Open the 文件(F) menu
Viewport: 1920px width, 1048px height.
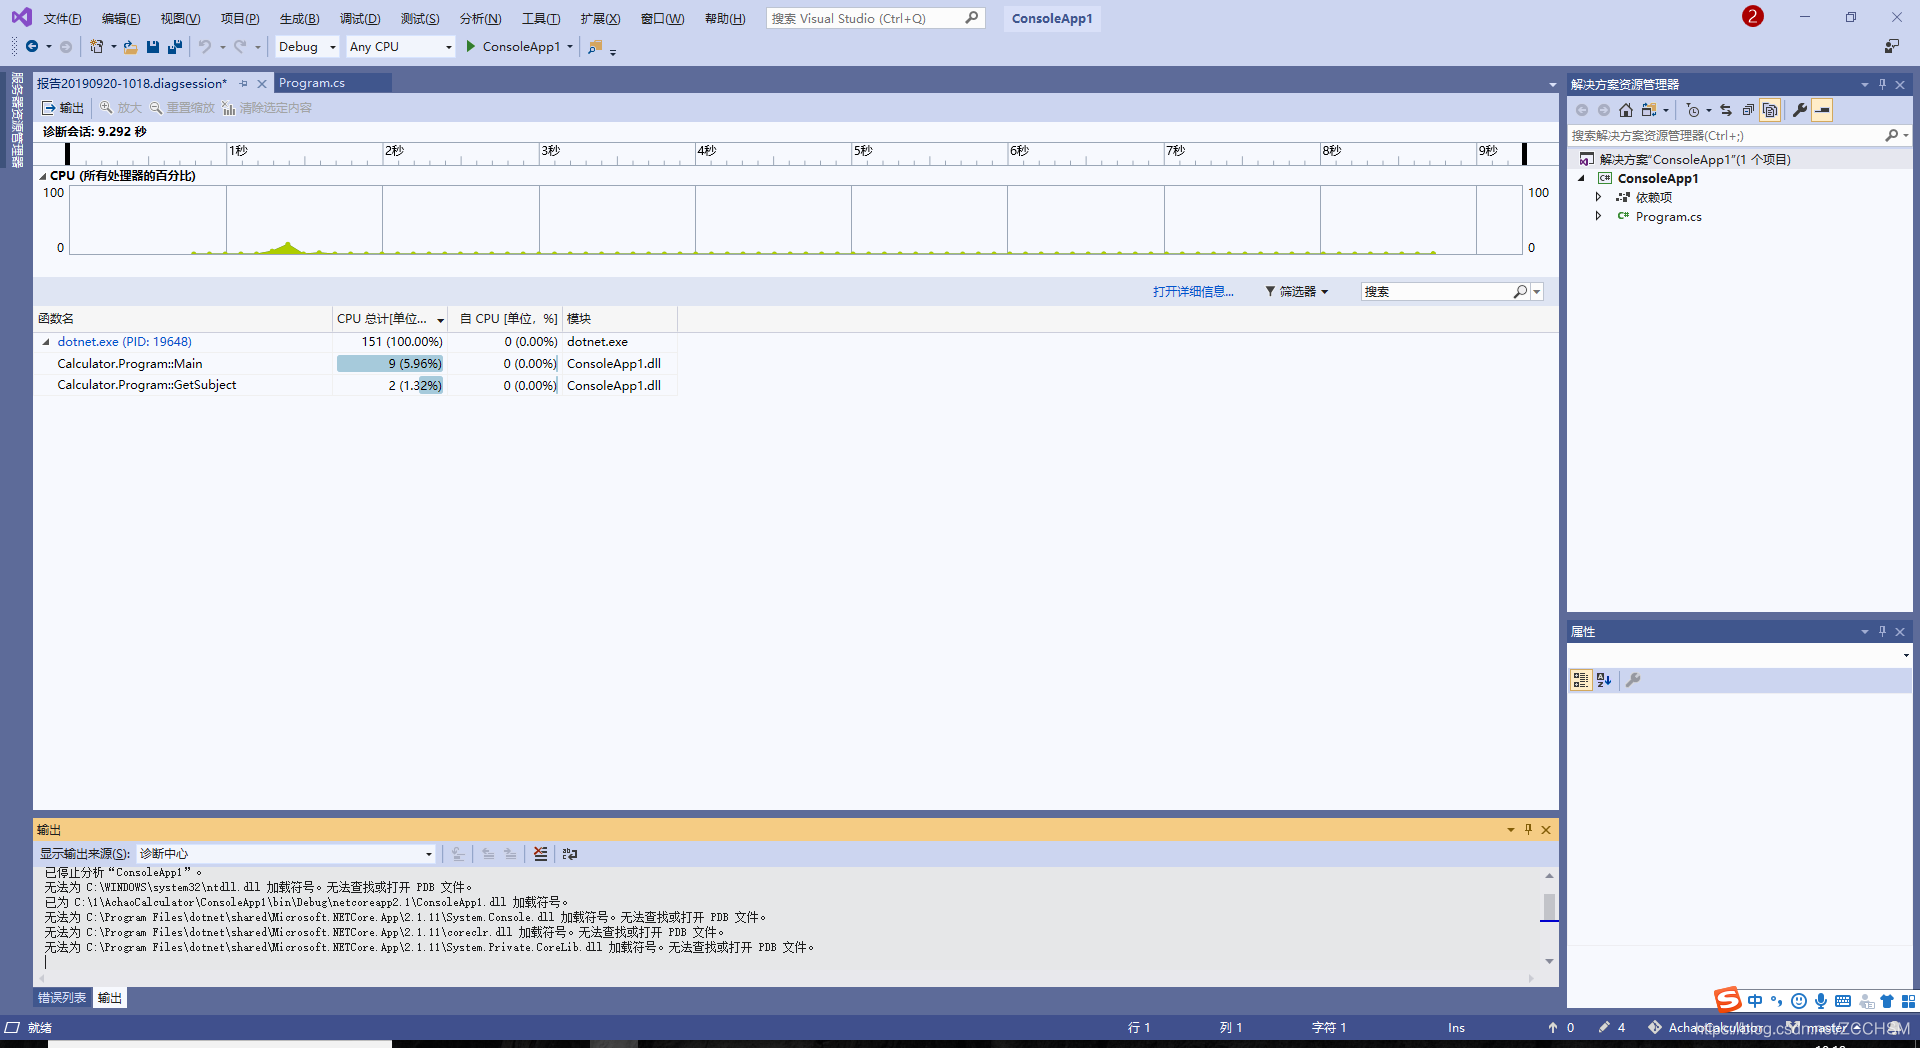pyautogui.click(x=62, y=19)
